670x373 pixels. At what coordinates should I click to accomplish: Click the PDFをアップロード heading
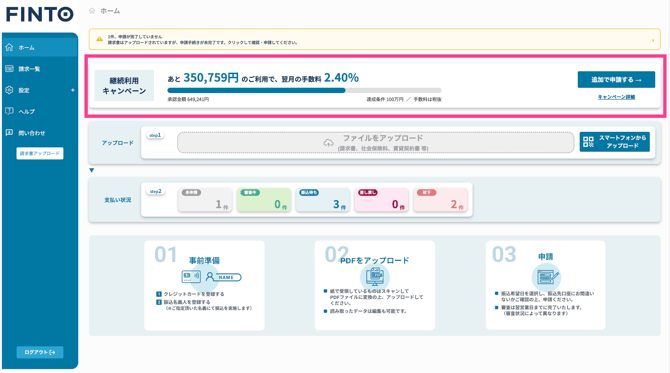[x=374, y=260]
